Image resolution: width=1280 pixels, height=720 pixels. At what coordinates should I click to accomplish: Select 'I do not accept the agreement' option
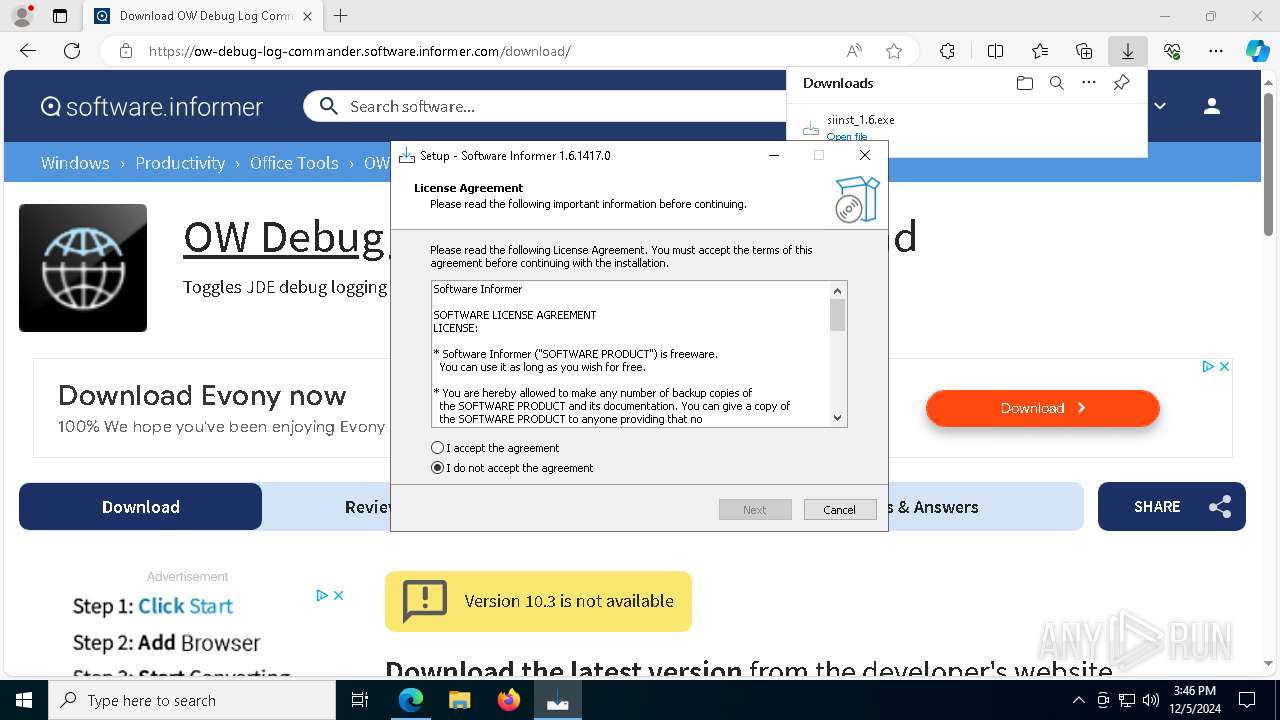[x=437, y=468]
